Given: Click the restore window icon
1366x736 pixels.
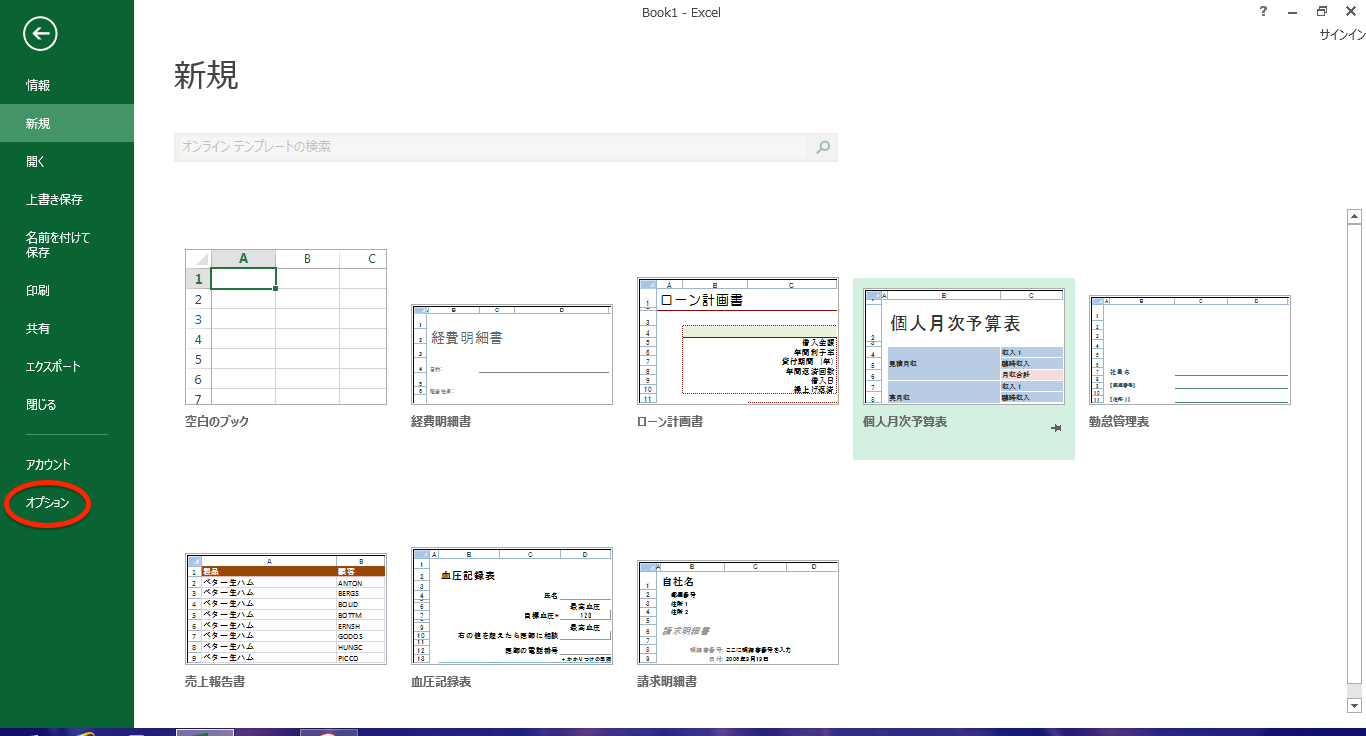Looking at the screenshot, I should click(x=1321, y=12).
